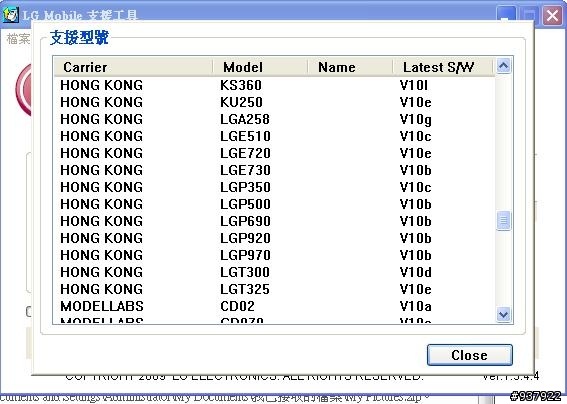
Task: Sort by the Model column header
Action: [x=260, y=67]
